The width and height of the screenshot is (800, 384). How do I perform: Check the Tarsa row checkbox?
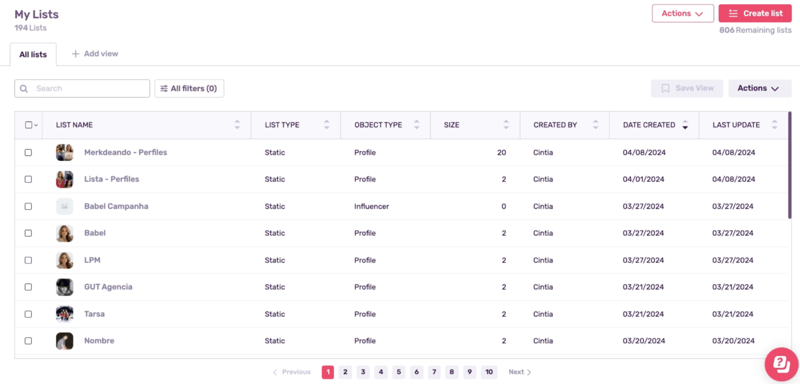tap(28, 314)
